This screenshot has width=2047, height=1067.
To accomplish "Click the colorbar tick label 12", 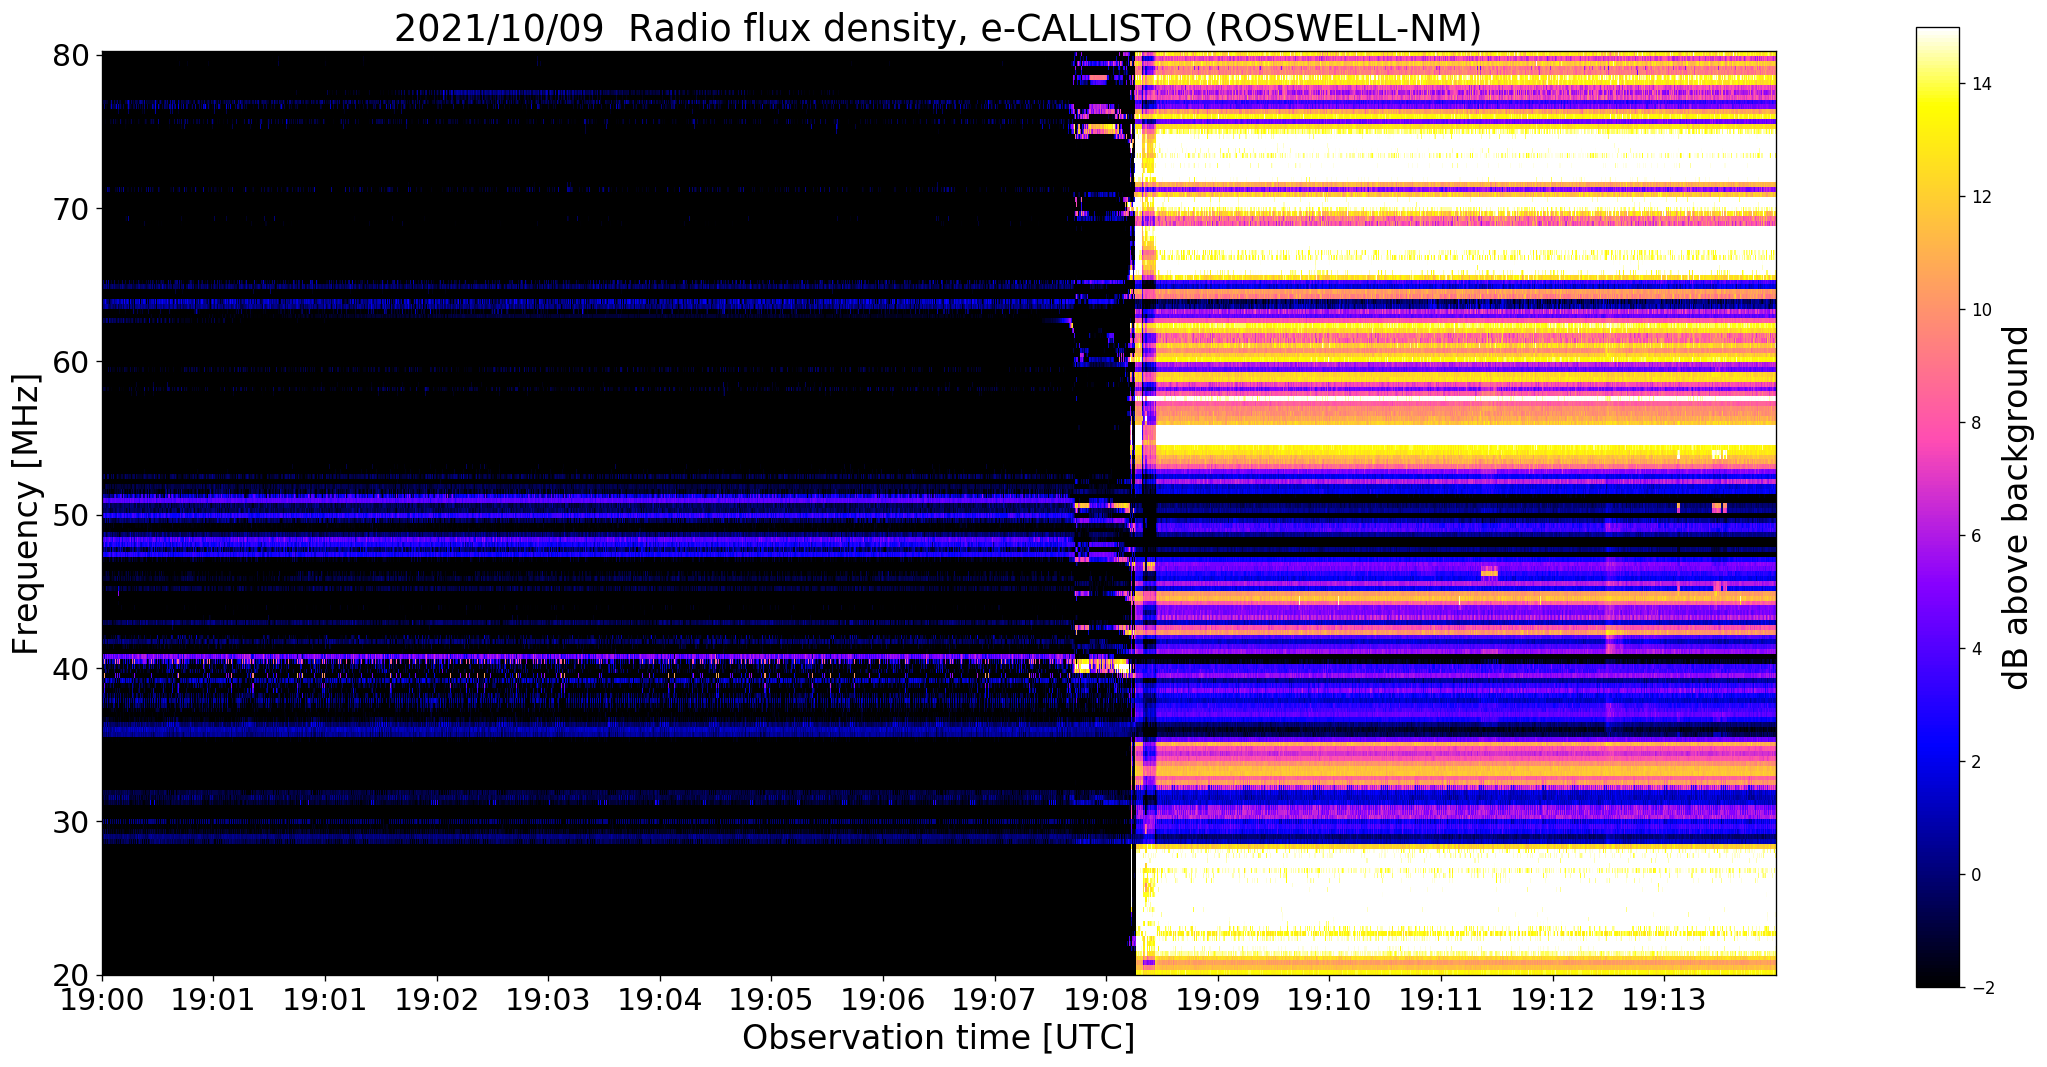I will (1981, 197).
